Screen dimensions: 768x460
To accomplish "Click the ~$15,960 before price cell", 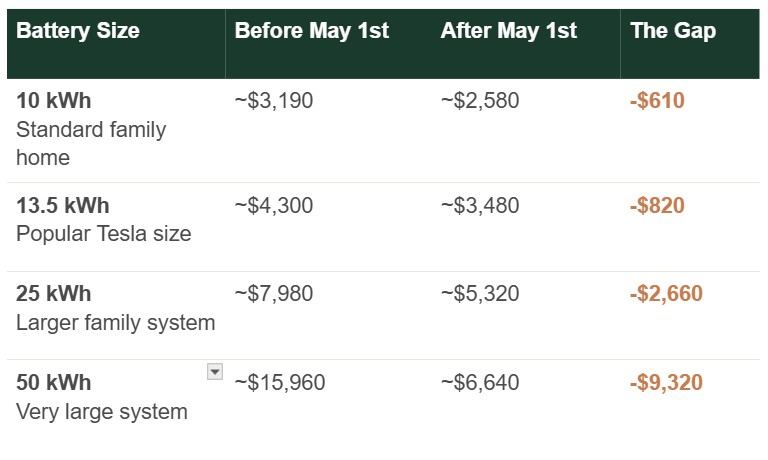I will (280, 382).
